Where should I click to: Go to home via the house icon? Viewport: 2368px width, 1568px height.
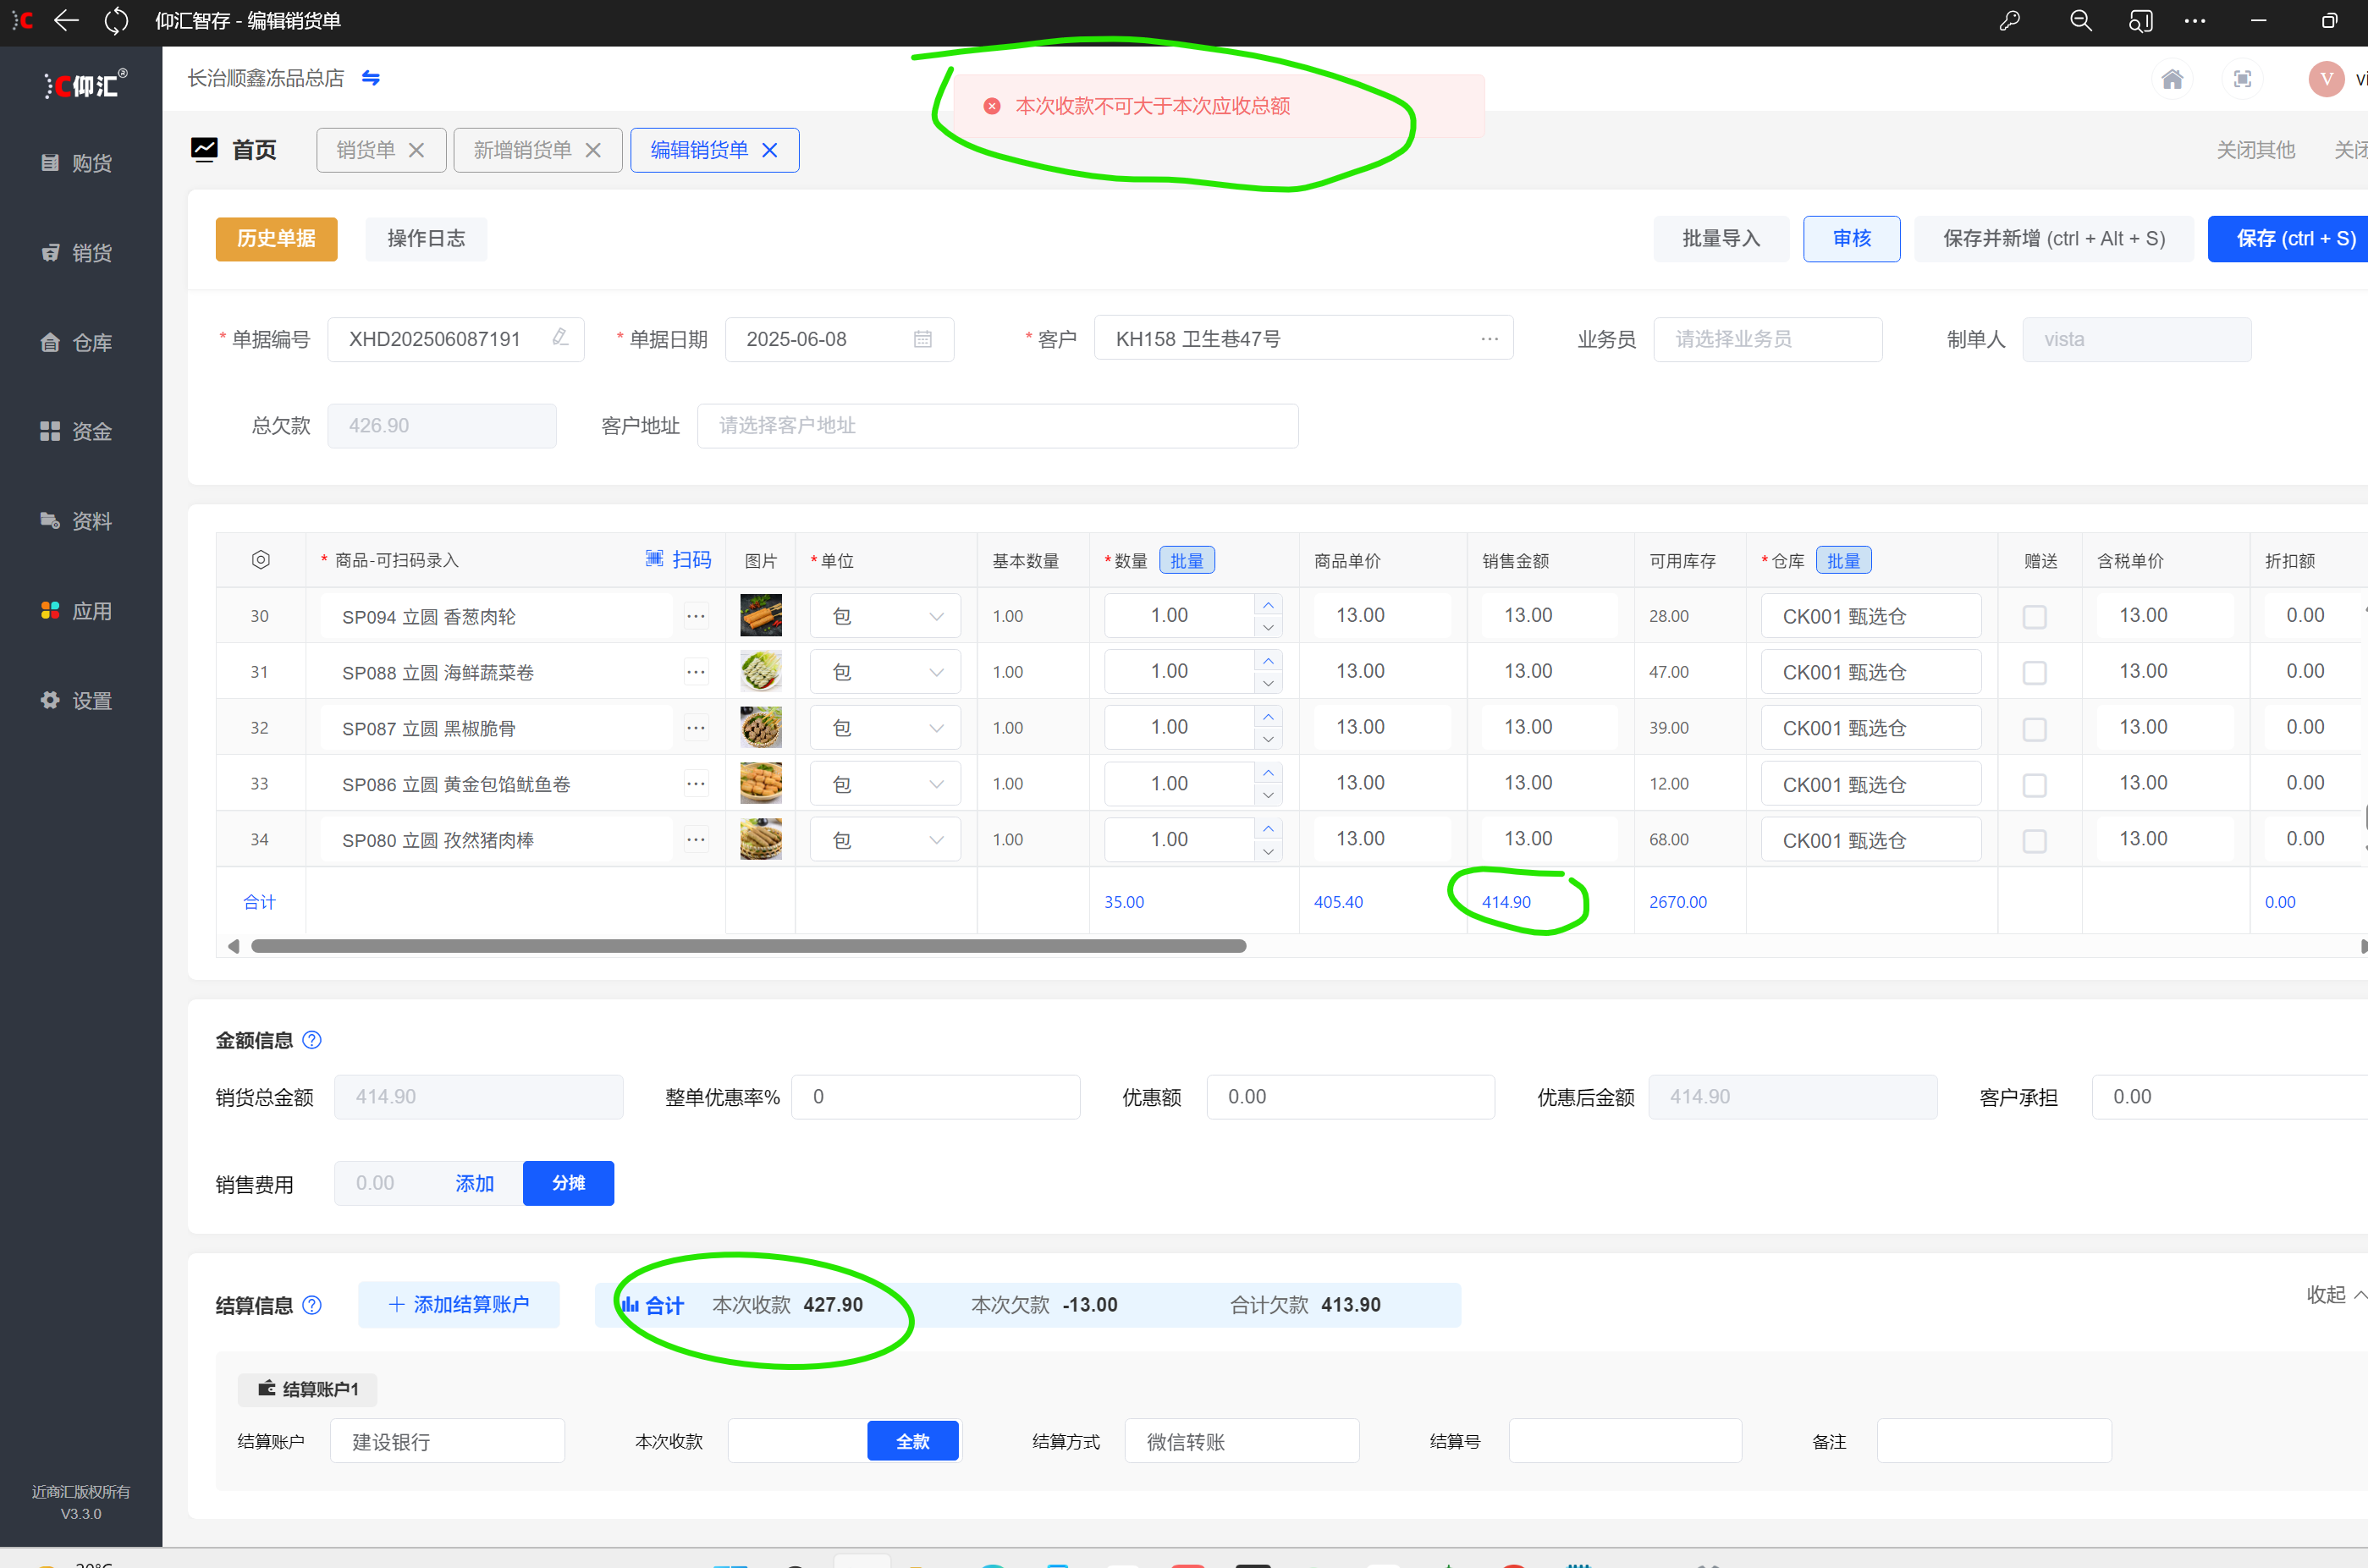[x=2171, y=79]
